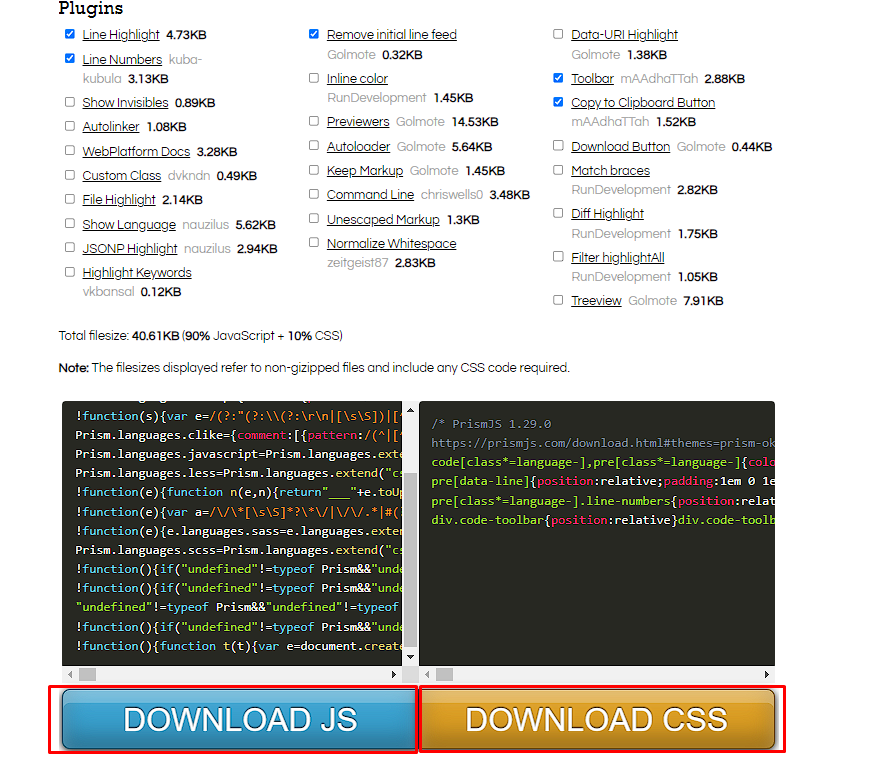
Task: Enable the Normalize Whitespace checkbox
Action: pyautogui.click(x=314, y=242)
